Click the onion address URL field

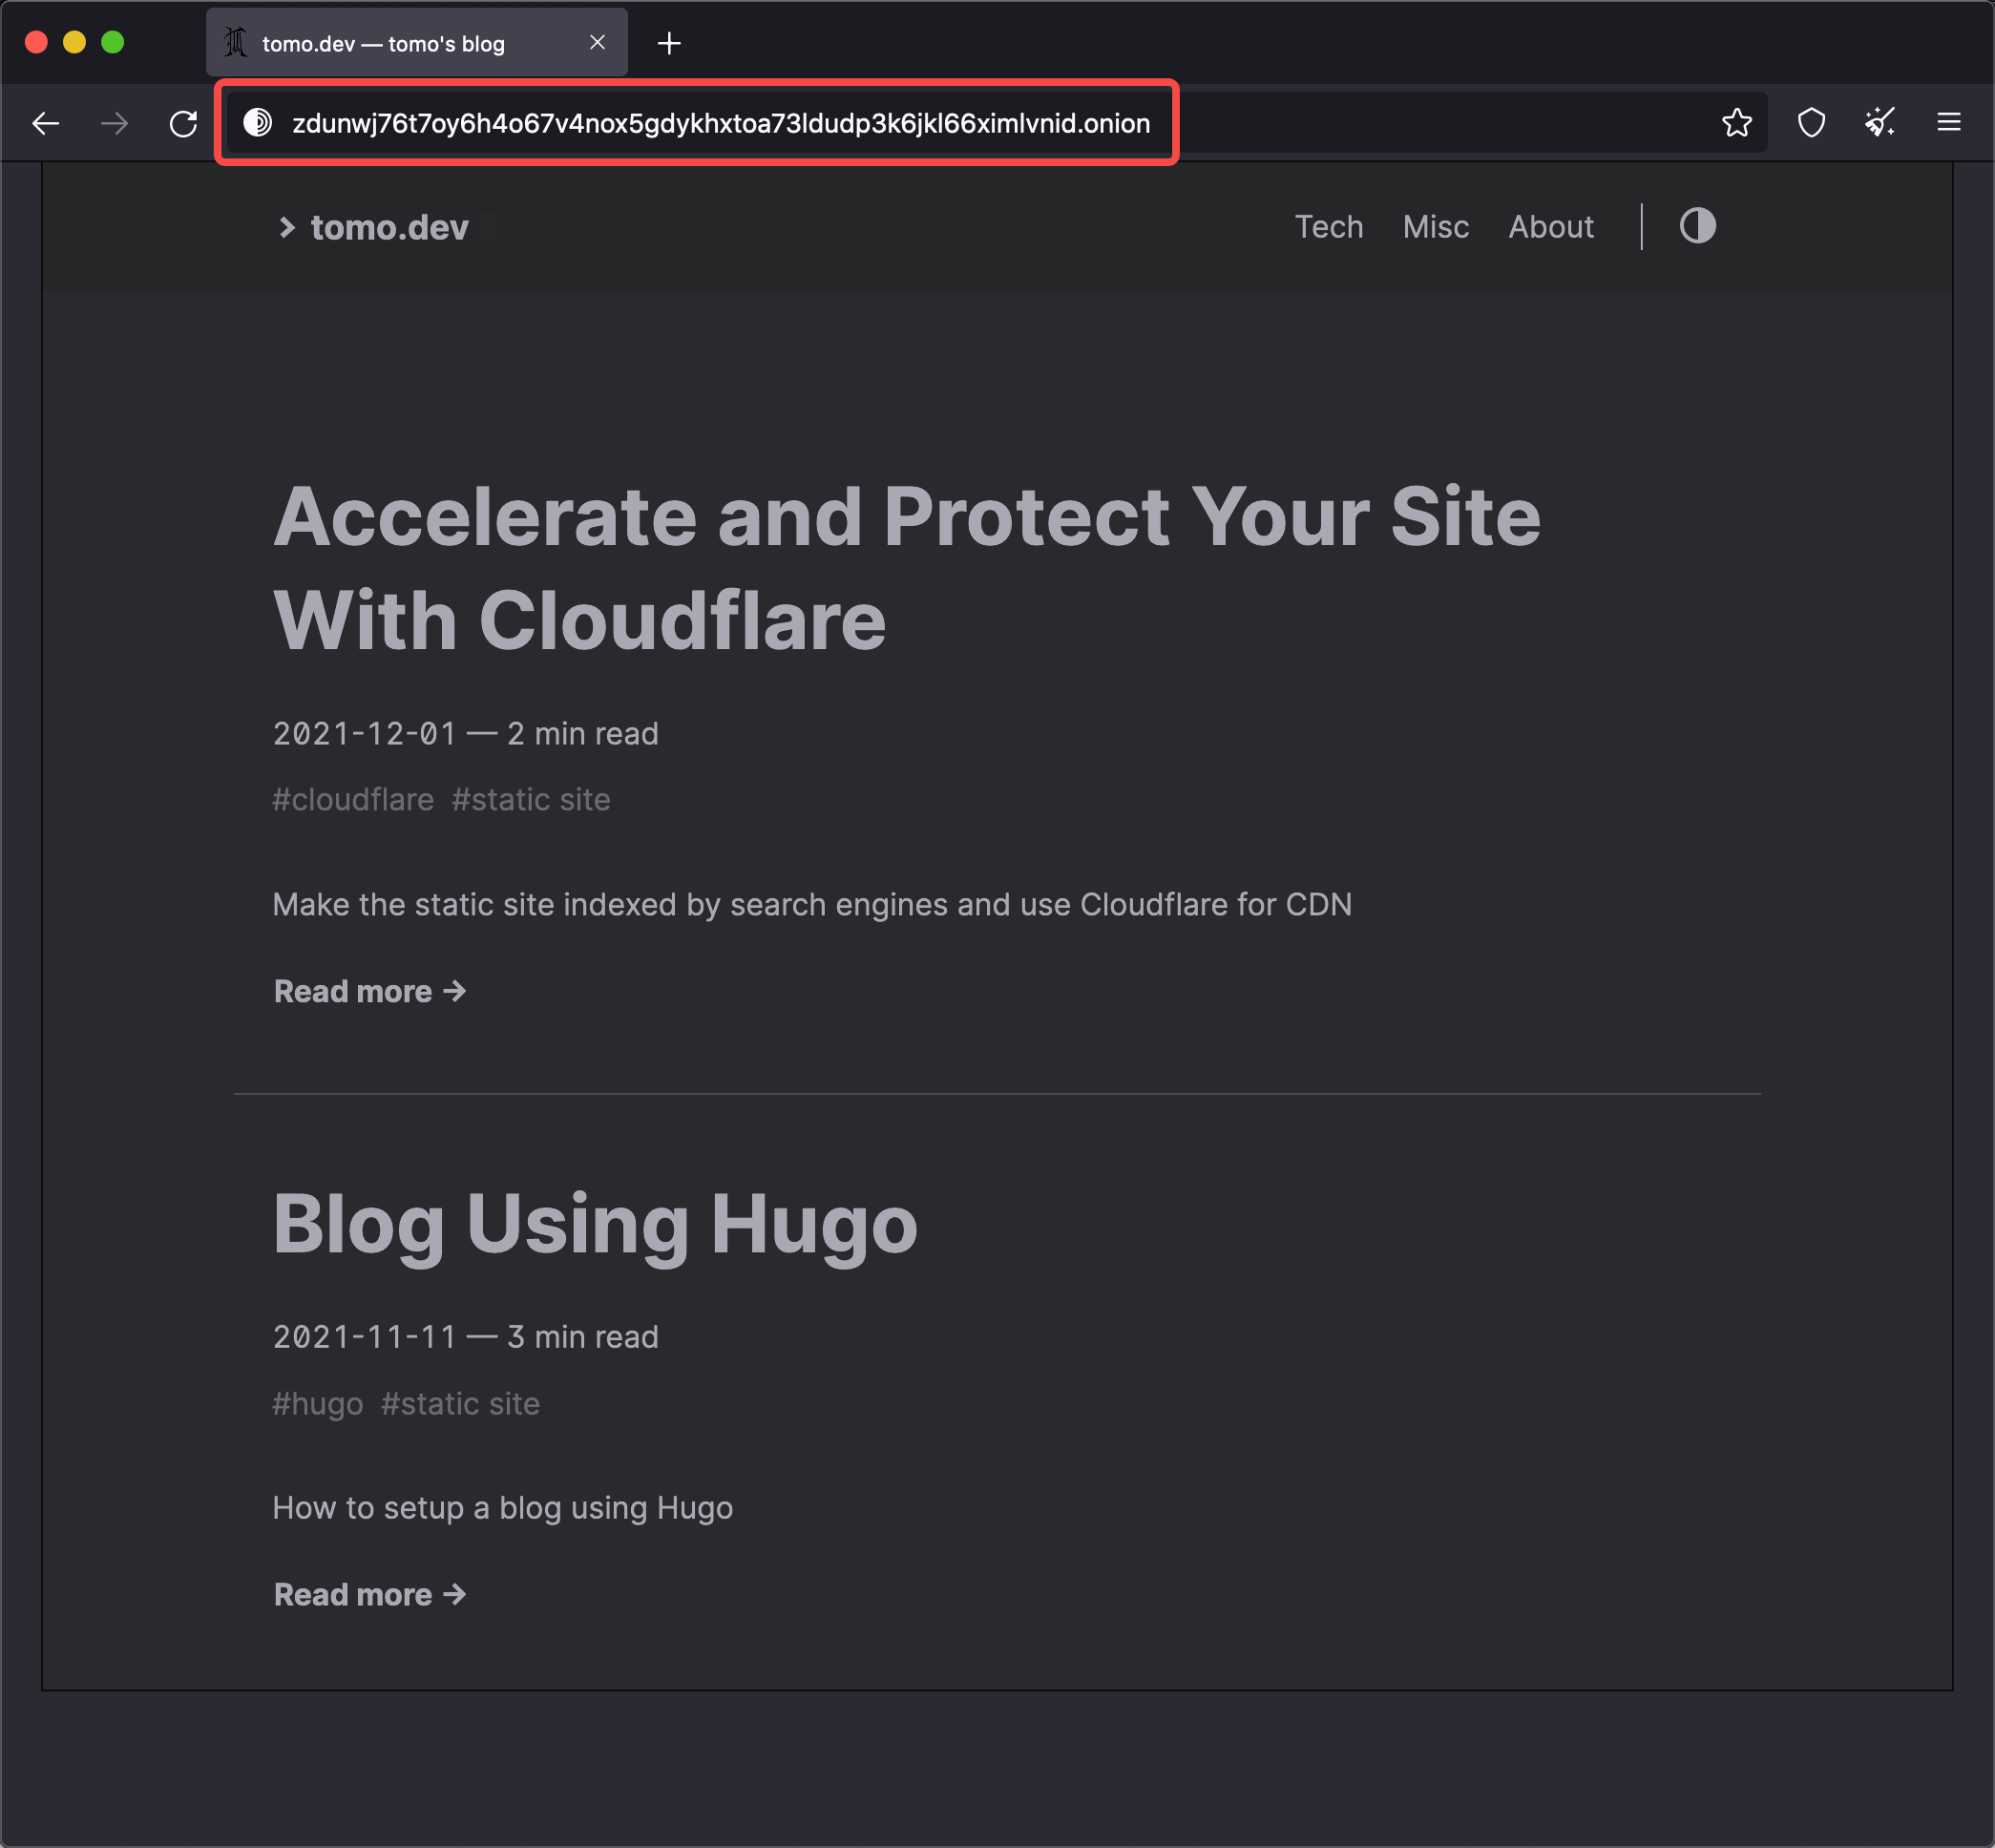coord(720,123)
